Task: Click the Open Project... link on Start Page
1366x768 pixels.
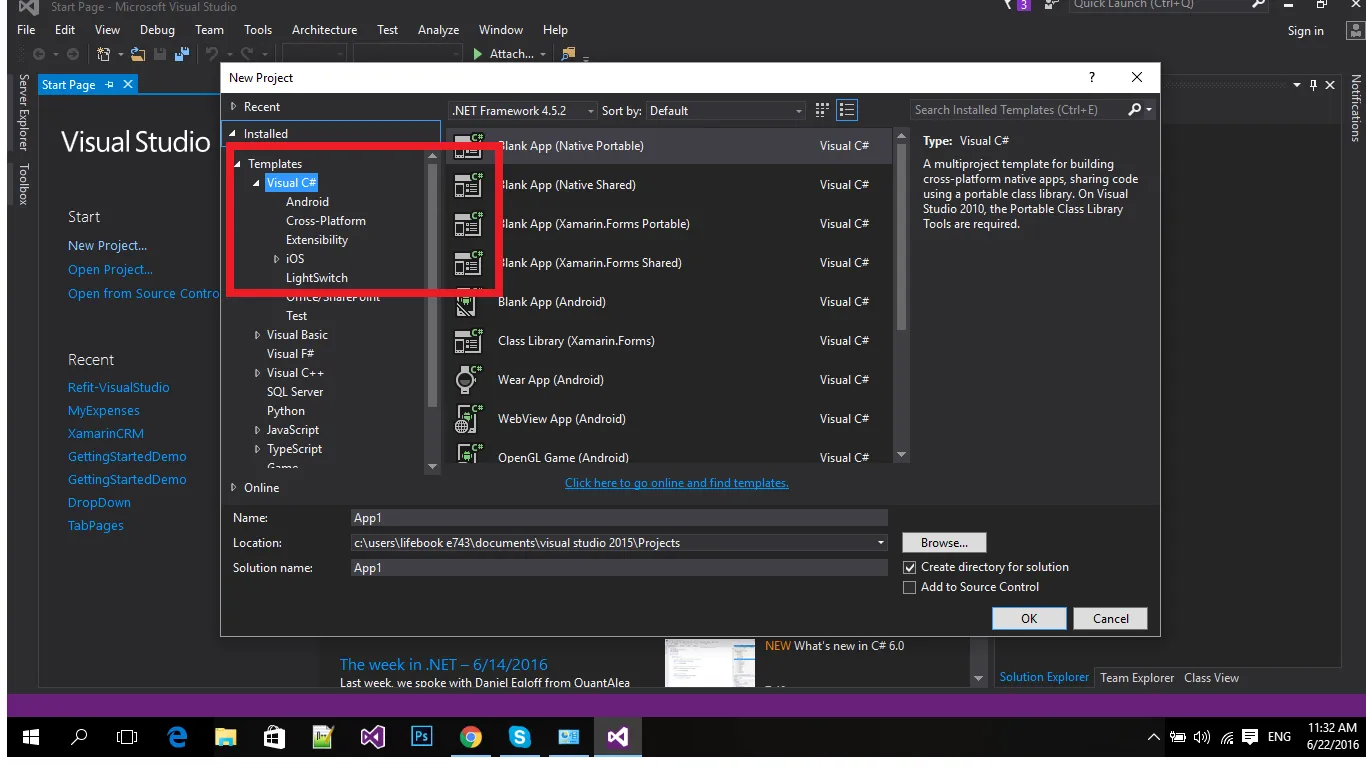Action: point(110,270)
